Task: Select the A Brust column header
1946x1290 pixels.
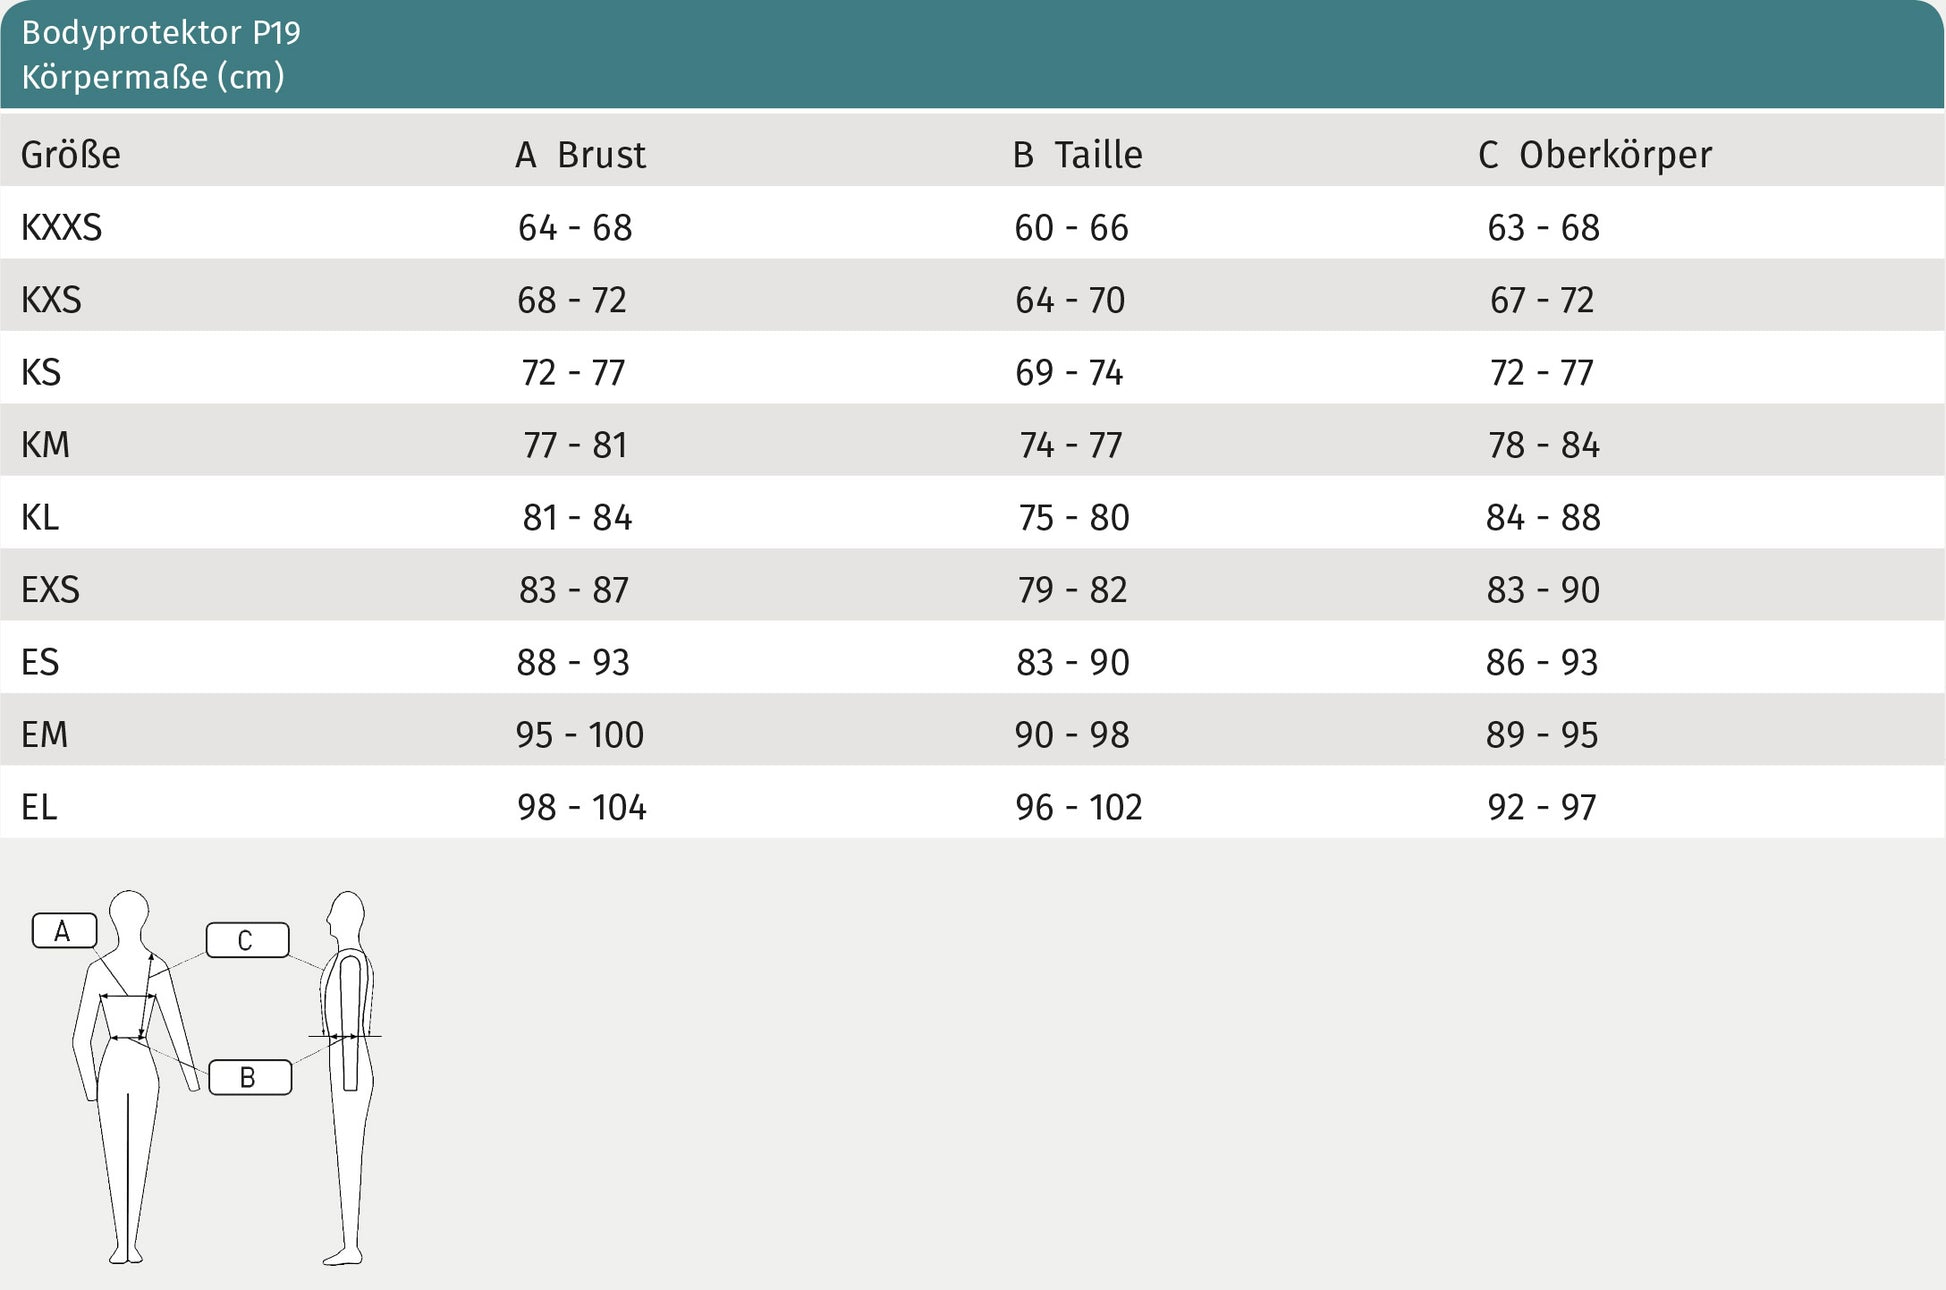Action: pyautogui.click(x=580, y=155)
